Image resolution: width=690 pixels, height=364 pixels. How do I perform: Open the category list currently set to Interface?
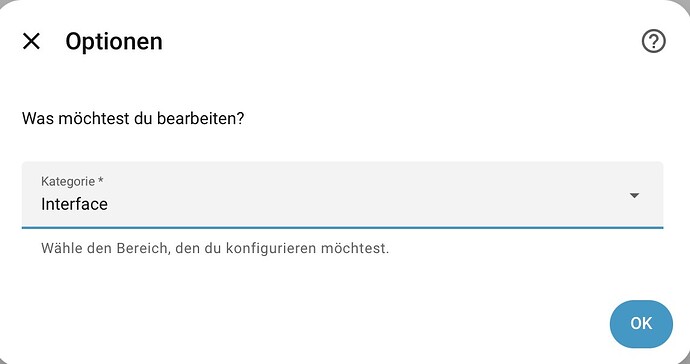(342, 195)
